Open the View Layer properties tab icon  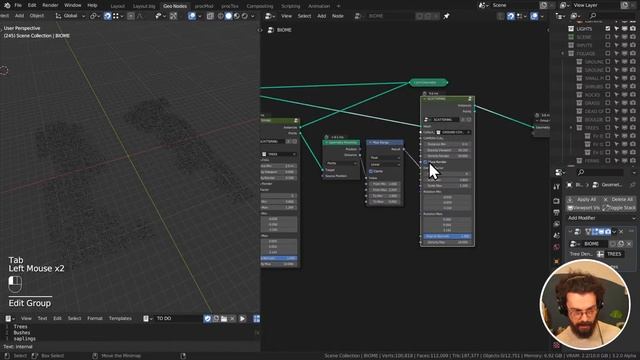click(x=557, y=224)
